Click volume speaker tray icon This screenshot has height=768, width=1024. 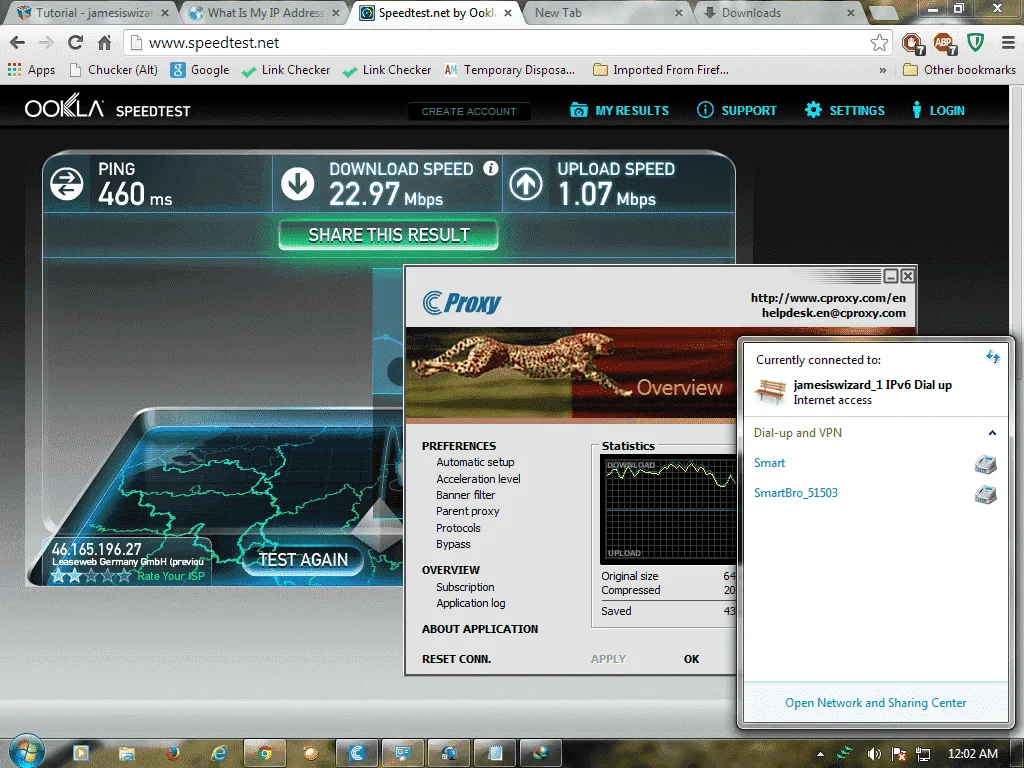[x=874, y=754]
